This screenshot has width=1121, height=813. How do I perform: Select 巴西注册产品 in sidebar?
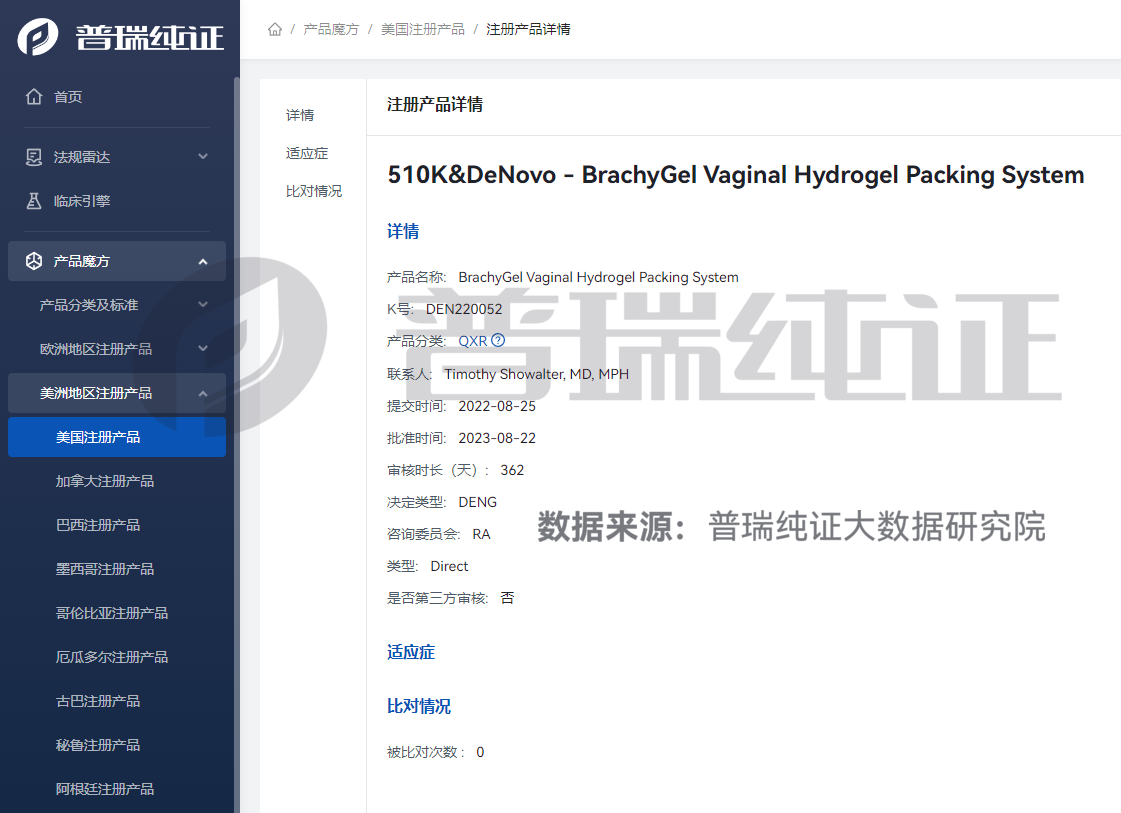[117, 525]
